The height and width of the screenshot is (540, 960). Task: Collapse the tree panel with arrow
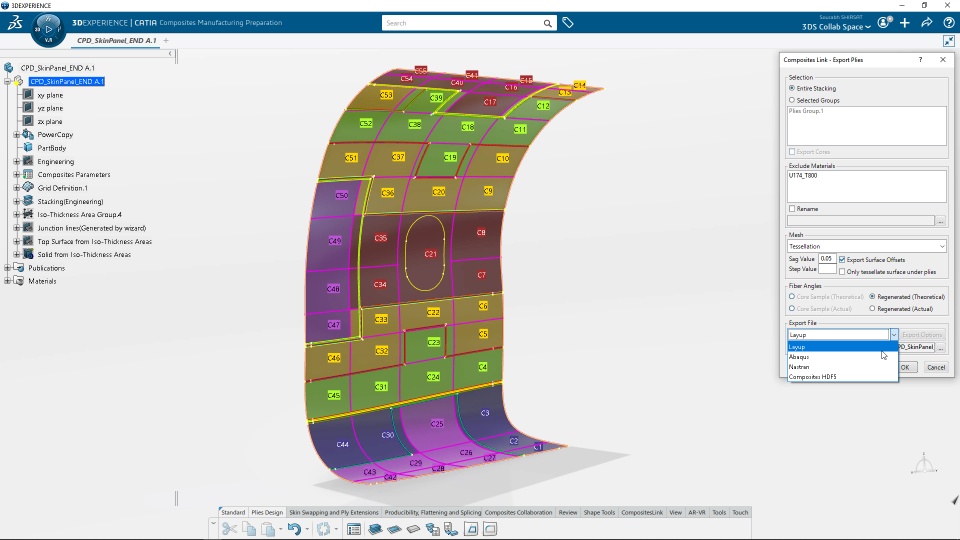(170, 54)
